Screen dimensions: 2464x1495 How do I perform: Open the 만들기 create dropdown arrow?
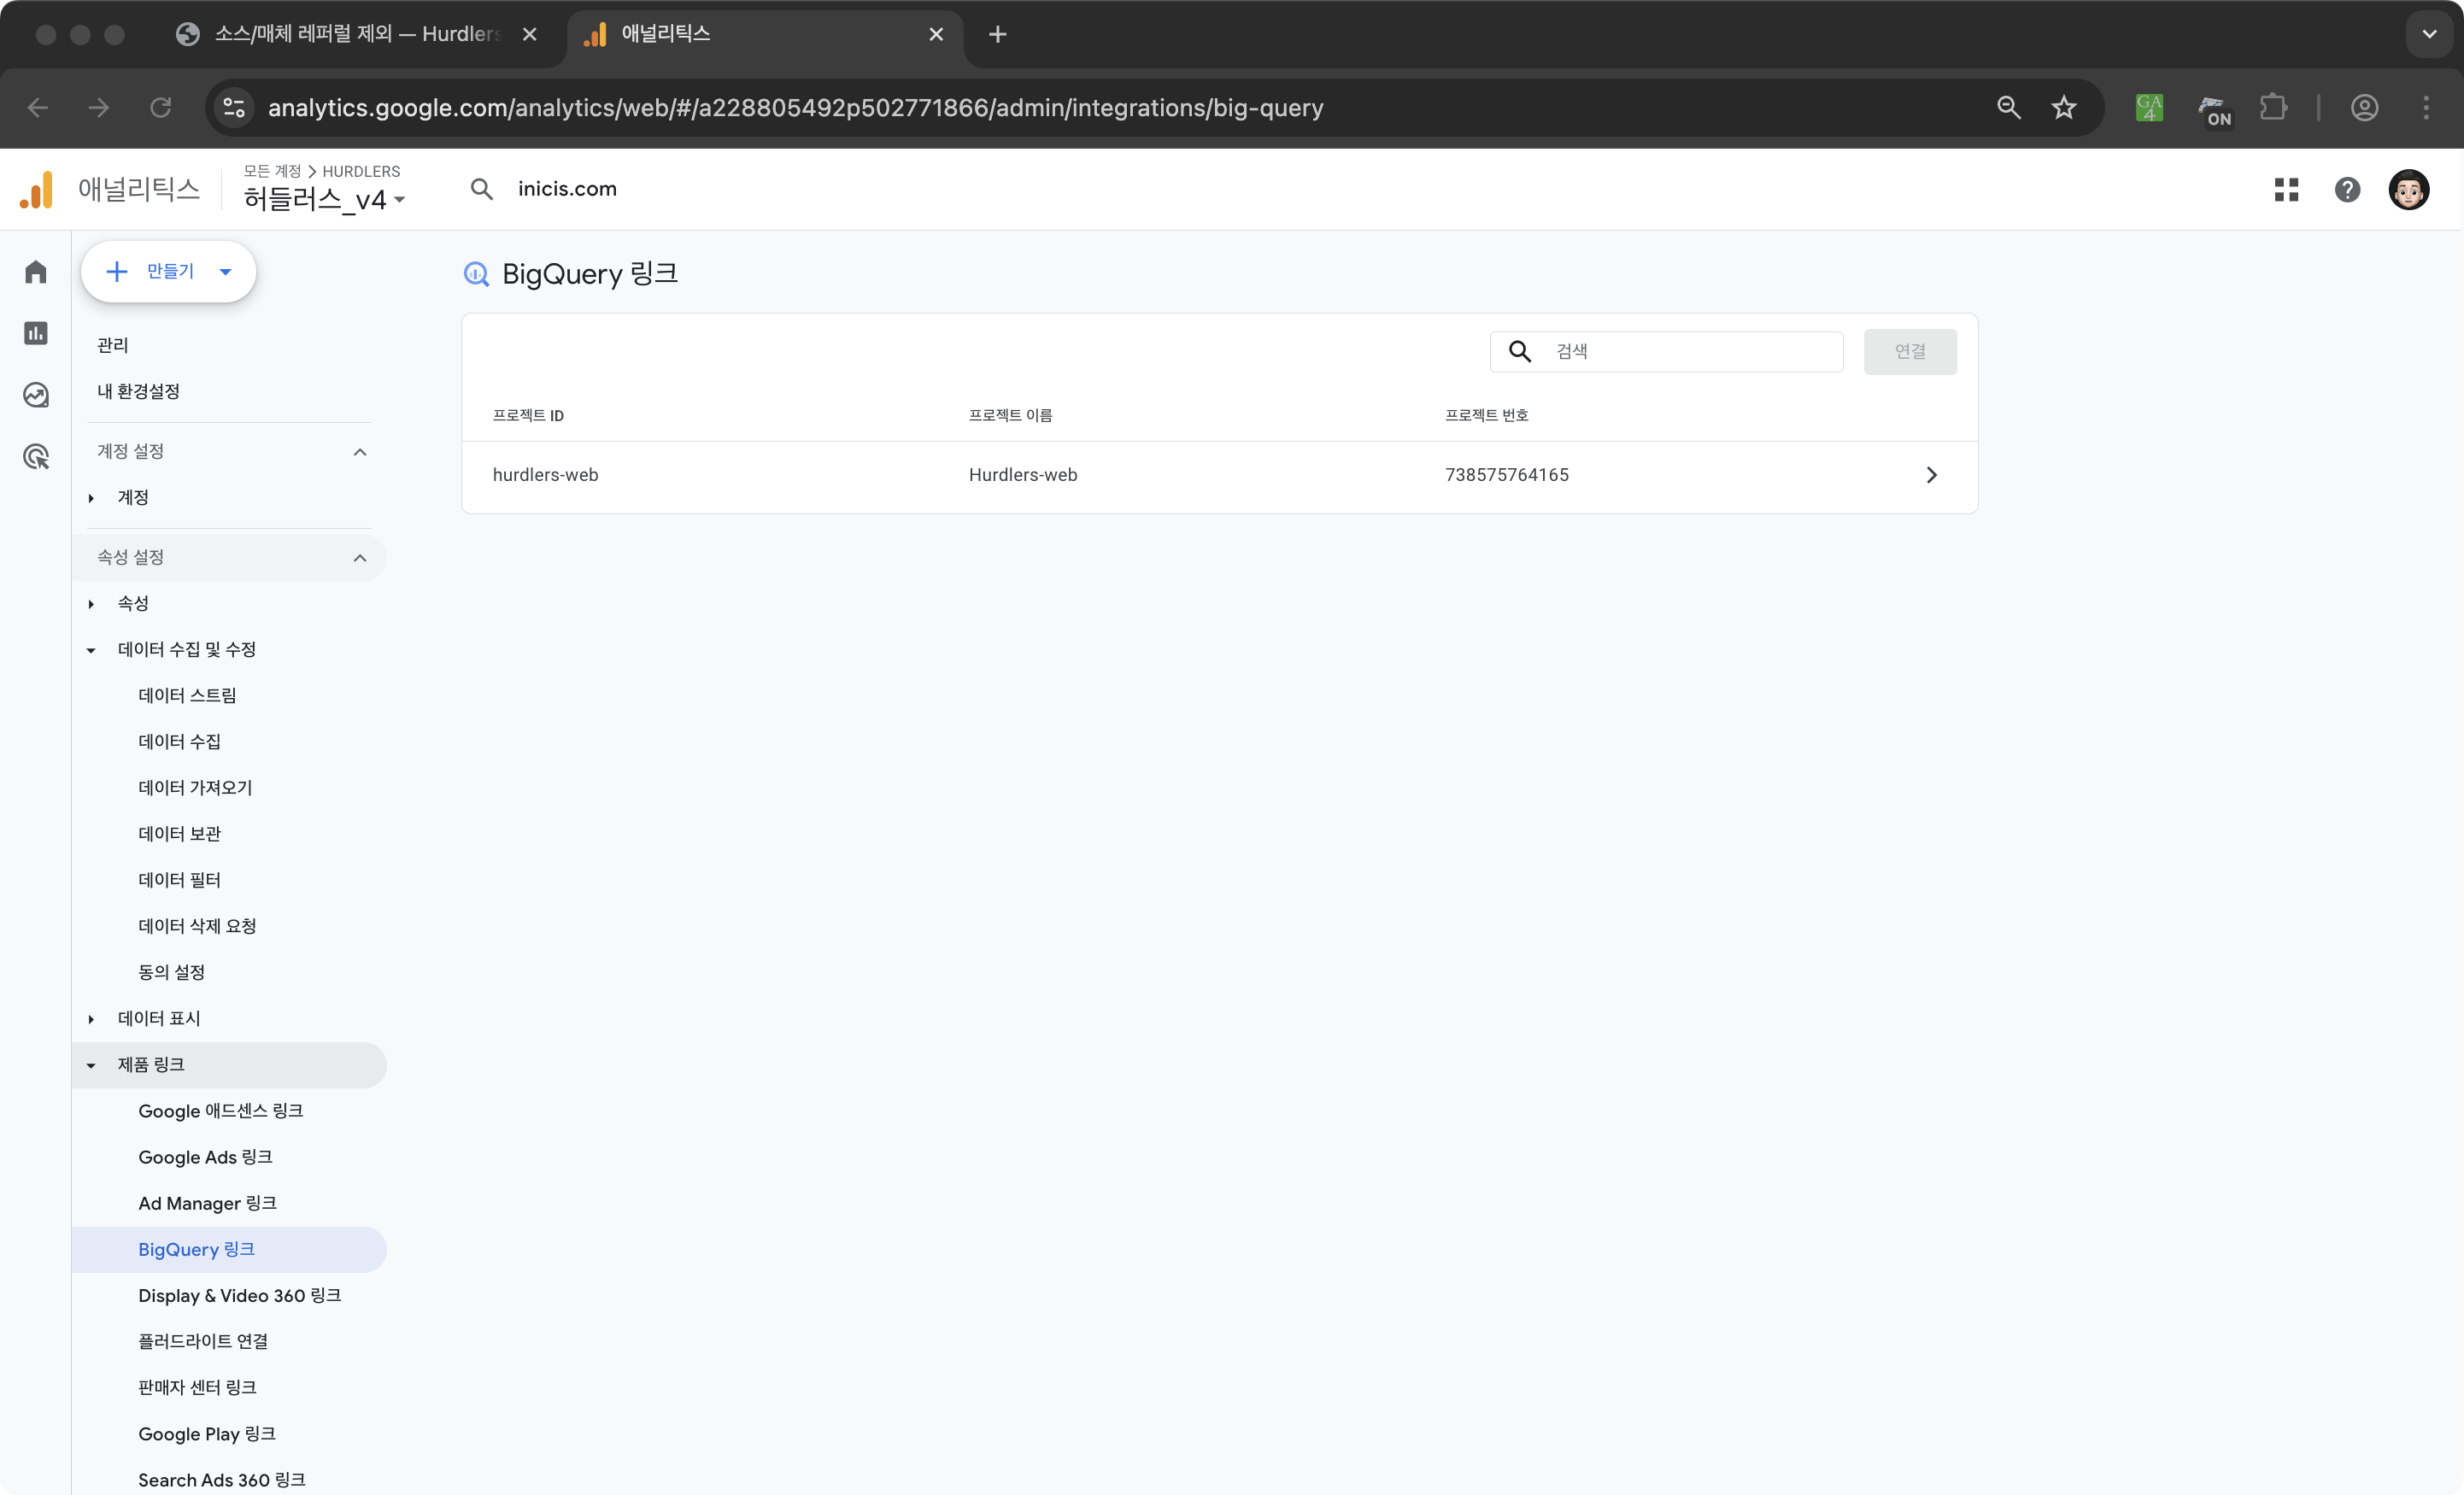225,271
